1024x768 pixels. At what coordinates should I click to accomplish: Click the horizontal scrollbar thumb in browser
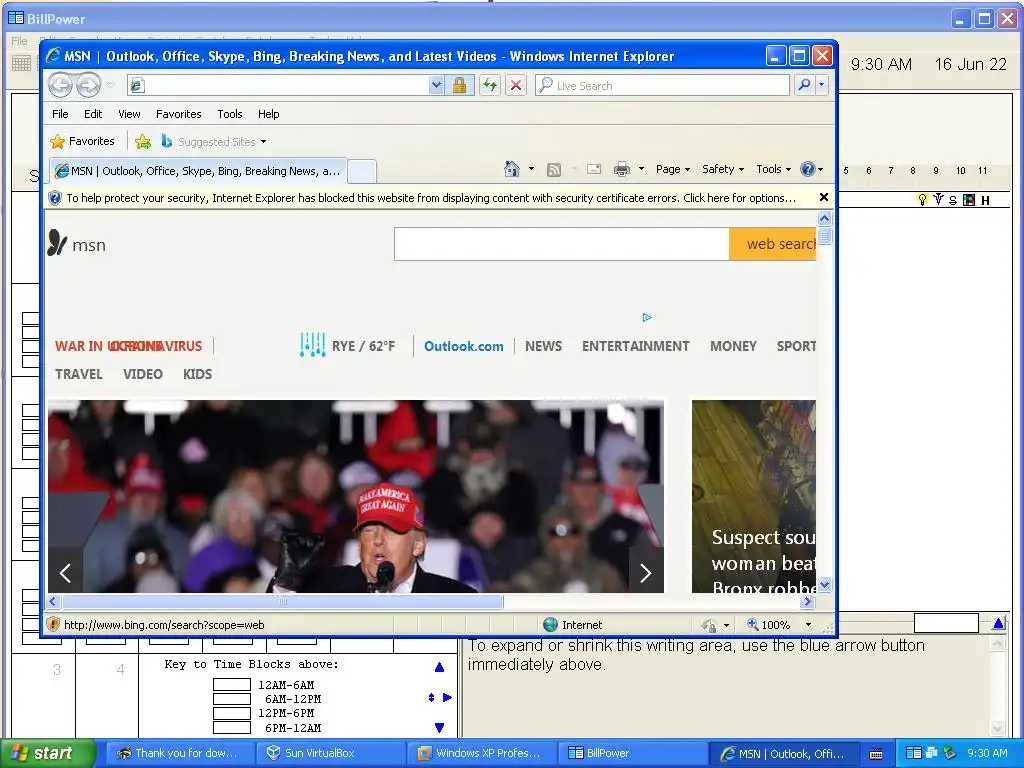(x=282, y=601)
